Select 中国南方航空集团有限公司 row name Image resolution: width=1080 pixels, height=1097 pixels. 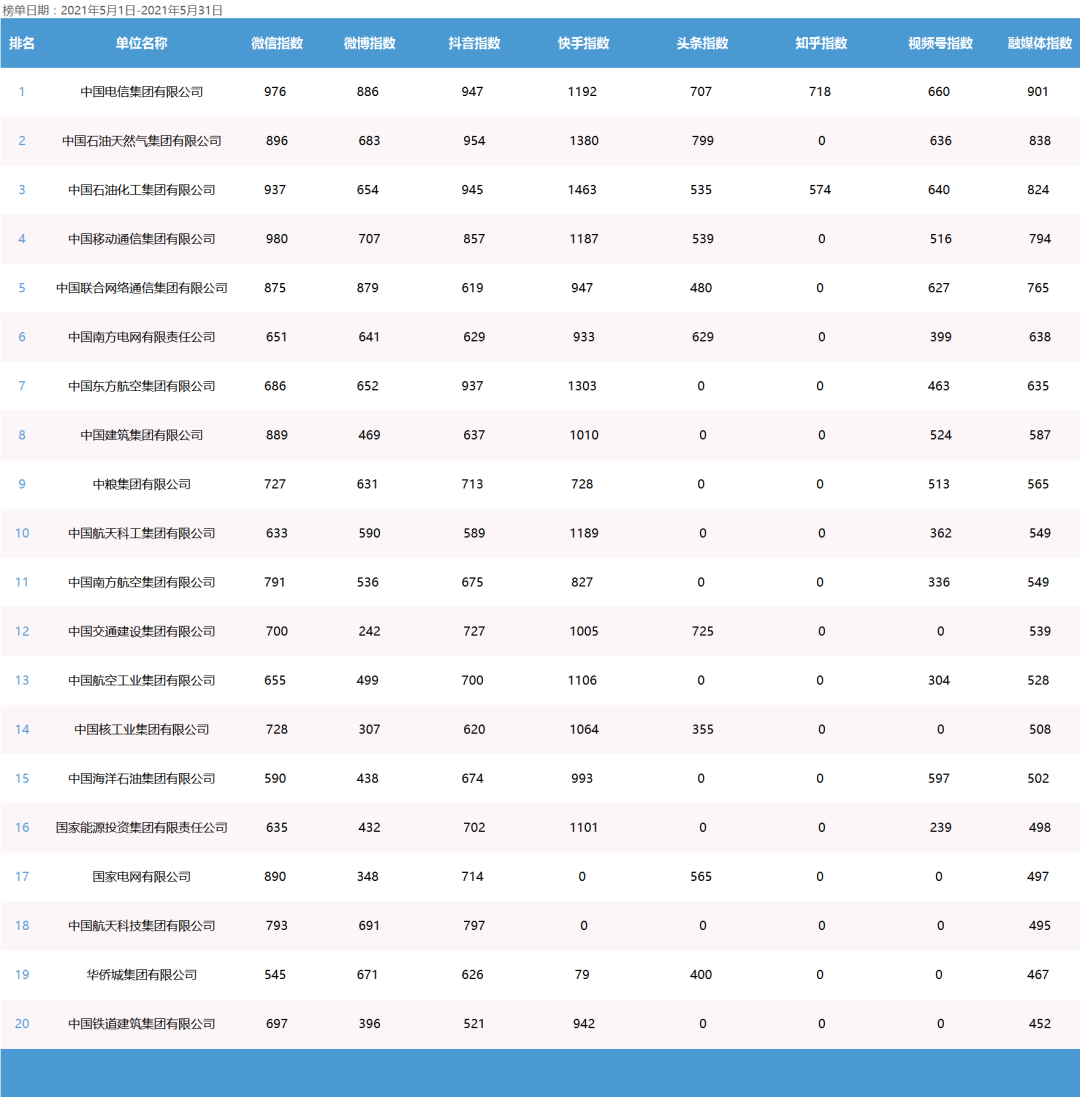pyautogui.click(x=141, y=582)
